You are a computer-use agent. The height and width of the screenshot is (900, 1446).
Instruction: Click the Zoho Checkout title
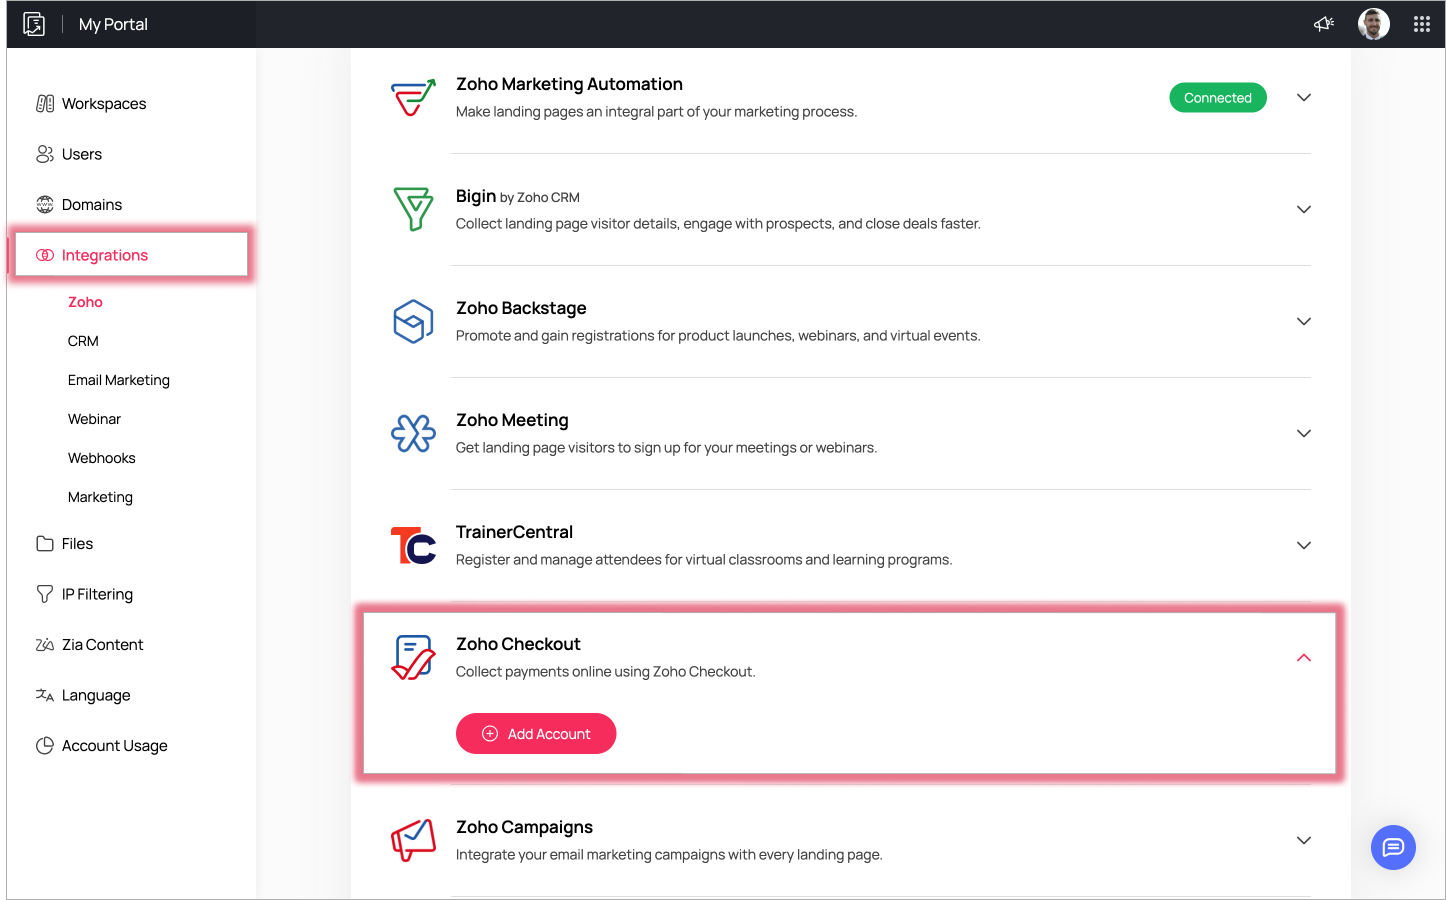click(518, 644)
